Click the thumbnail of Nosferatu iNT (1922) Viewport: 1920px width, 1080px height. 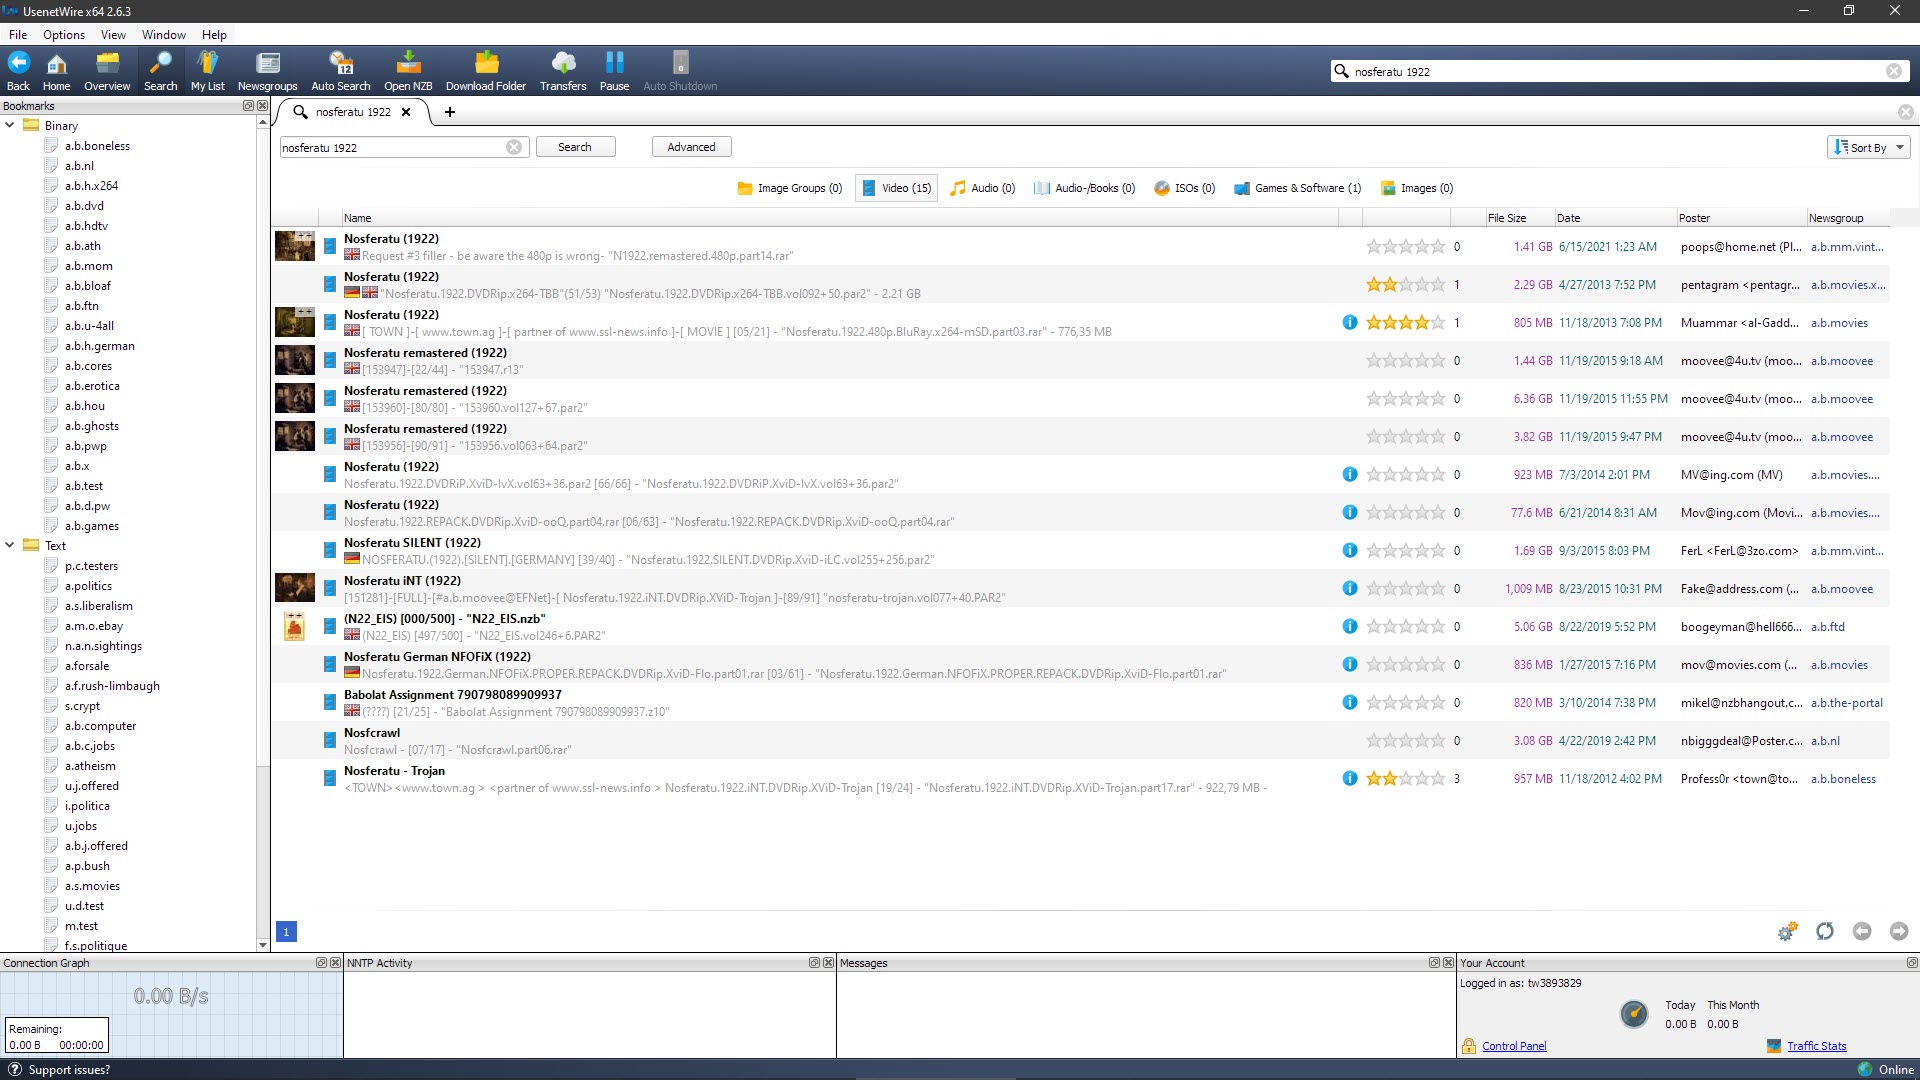click(295, 588)
